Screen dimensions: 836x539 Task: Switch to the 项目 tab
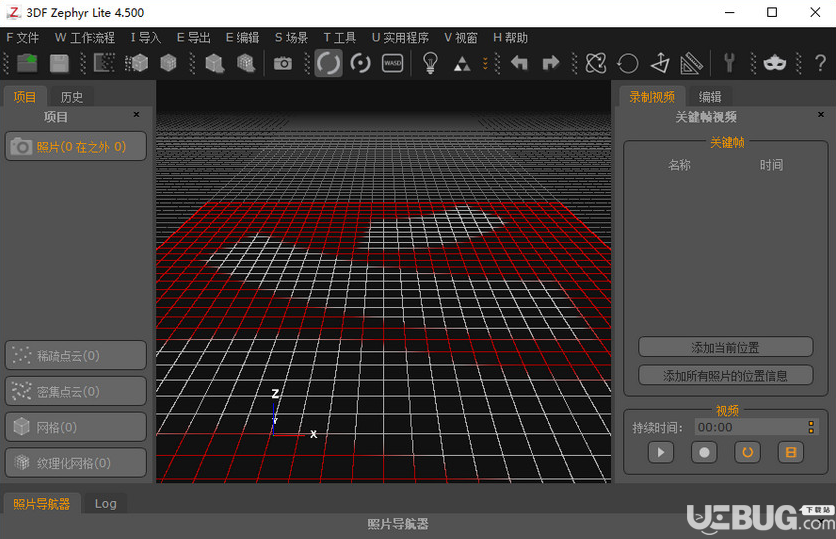click(x=25, y=97)
